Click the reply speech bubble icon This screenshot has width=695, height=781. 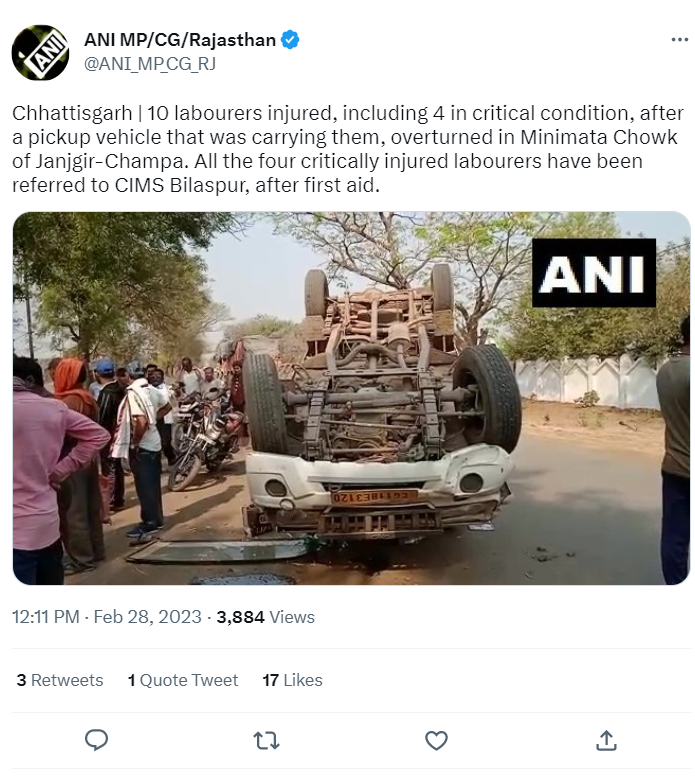(x=96, y=740)
